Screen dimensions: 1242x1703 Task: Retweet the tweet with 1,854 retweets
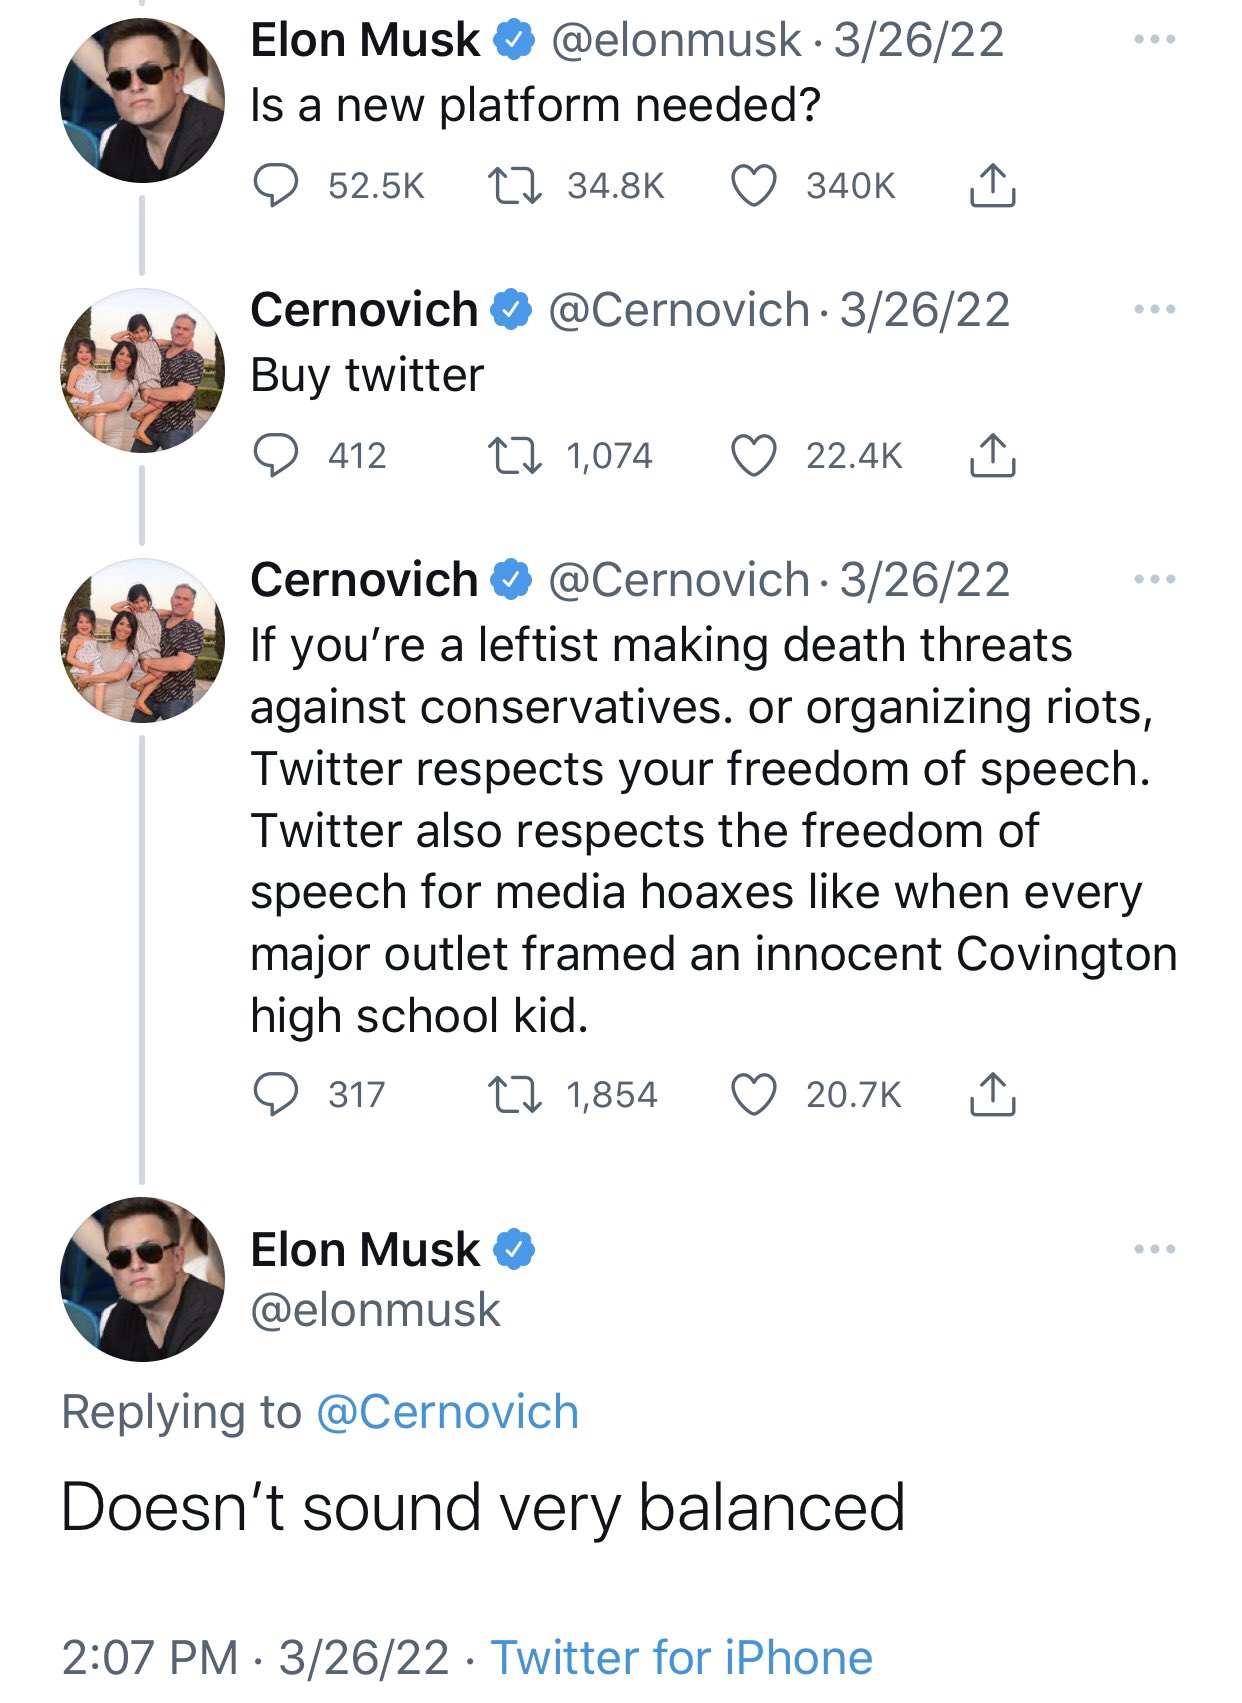tap(514, 1095)
